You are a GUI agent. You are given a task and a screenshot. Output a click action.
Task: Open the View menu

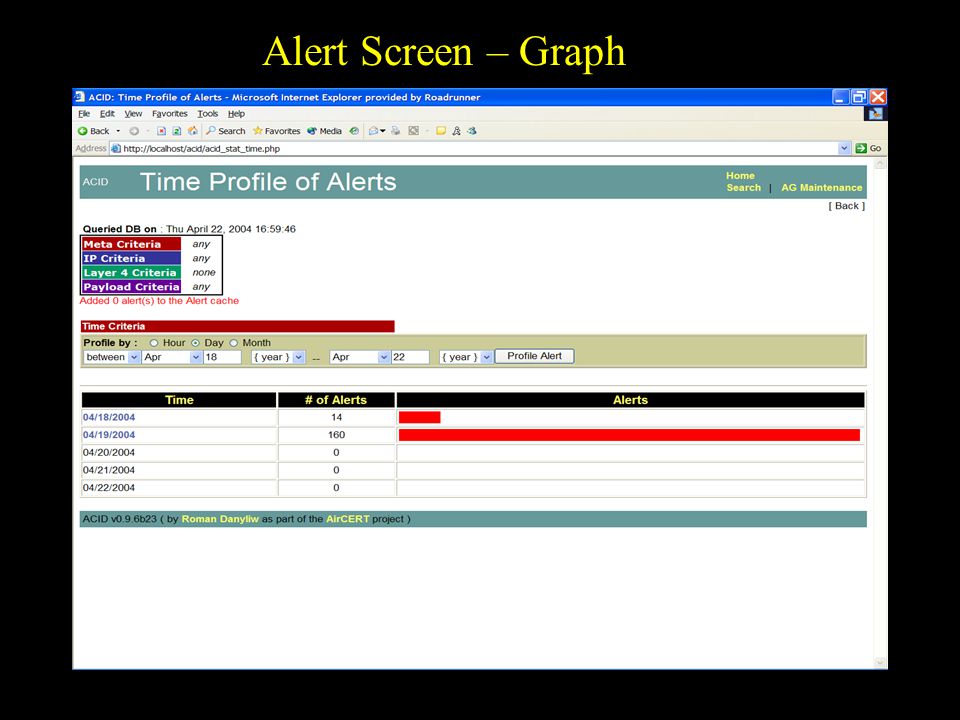[133, 114]
